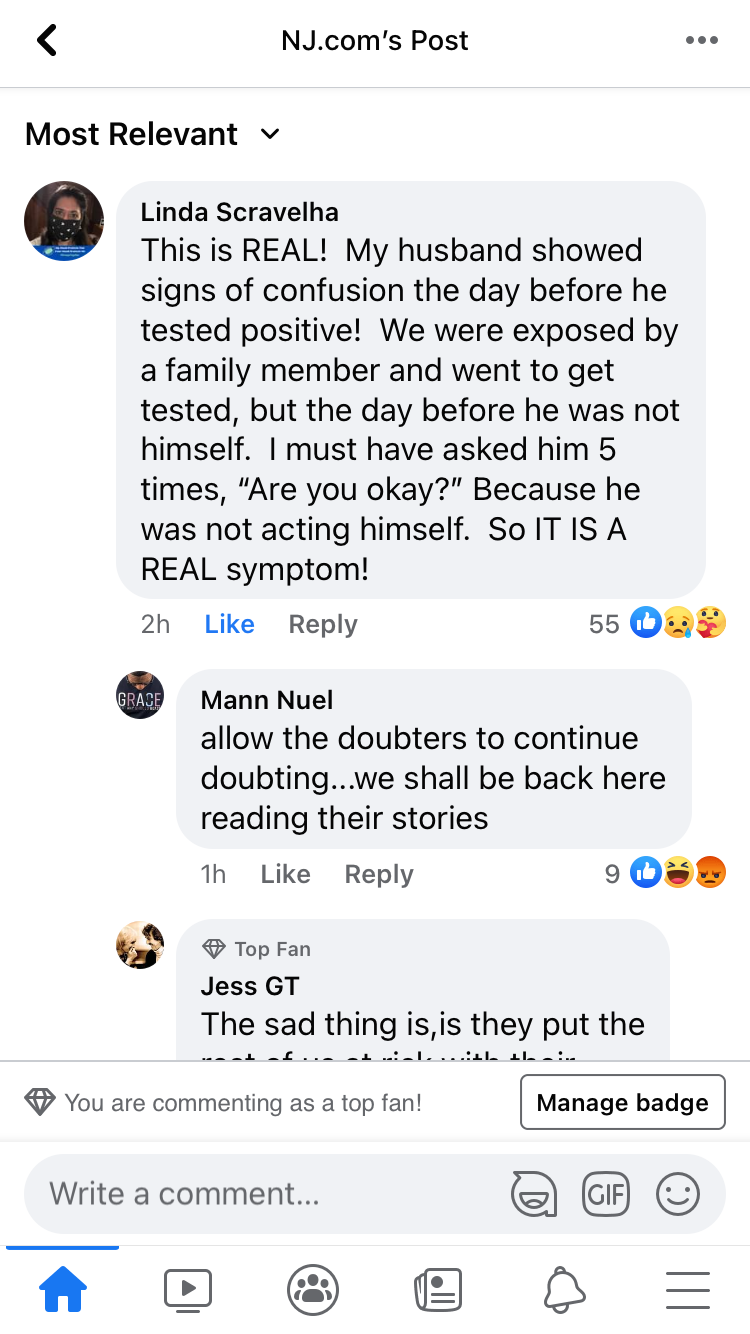Like Mann Nuel's comment

coord(285,874)
